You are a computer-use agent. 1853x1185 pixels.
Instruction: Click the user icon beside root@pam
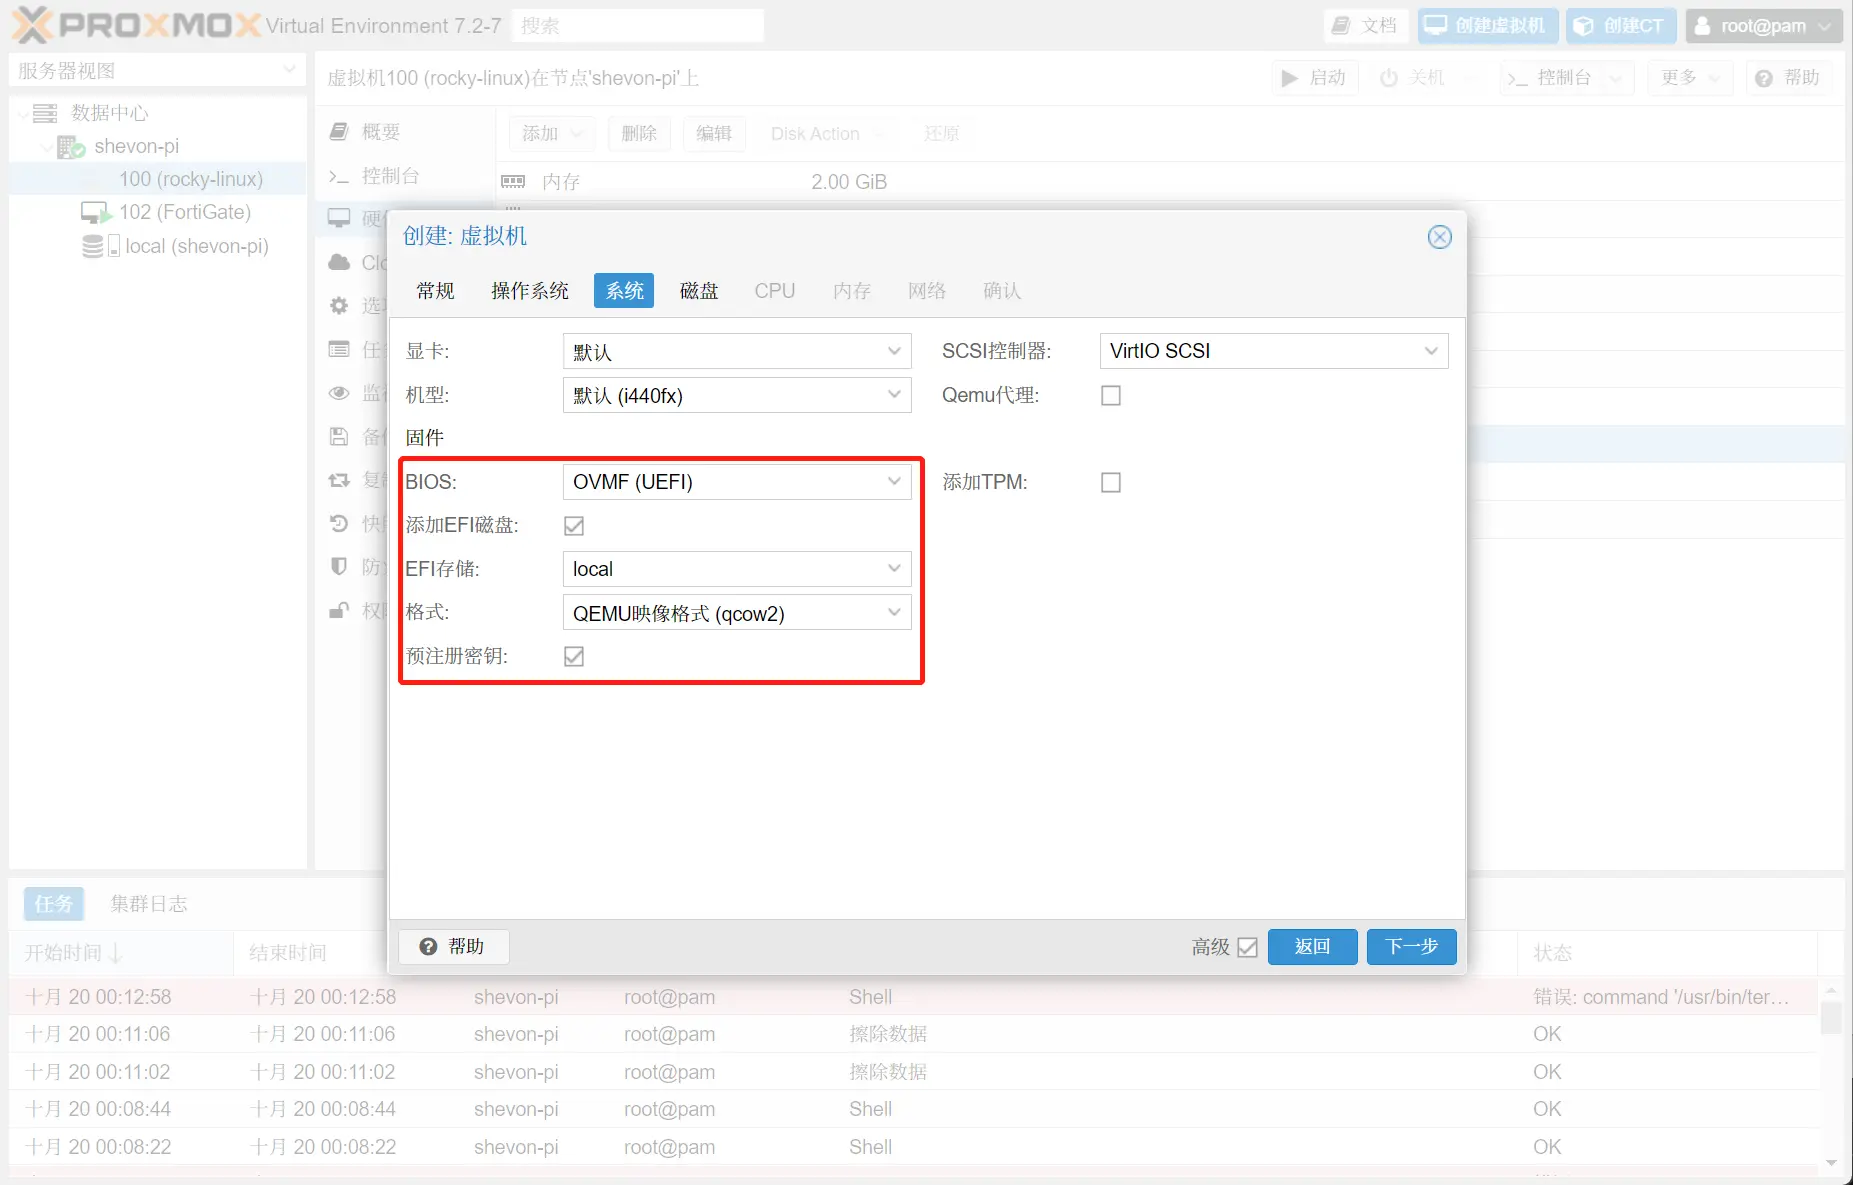[1702, 26]
